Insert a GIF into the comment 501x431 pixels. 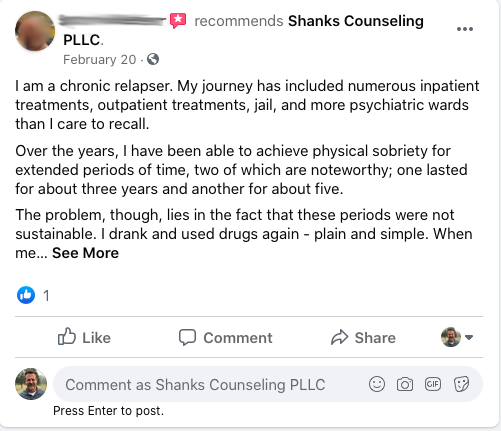coord(433,384)
